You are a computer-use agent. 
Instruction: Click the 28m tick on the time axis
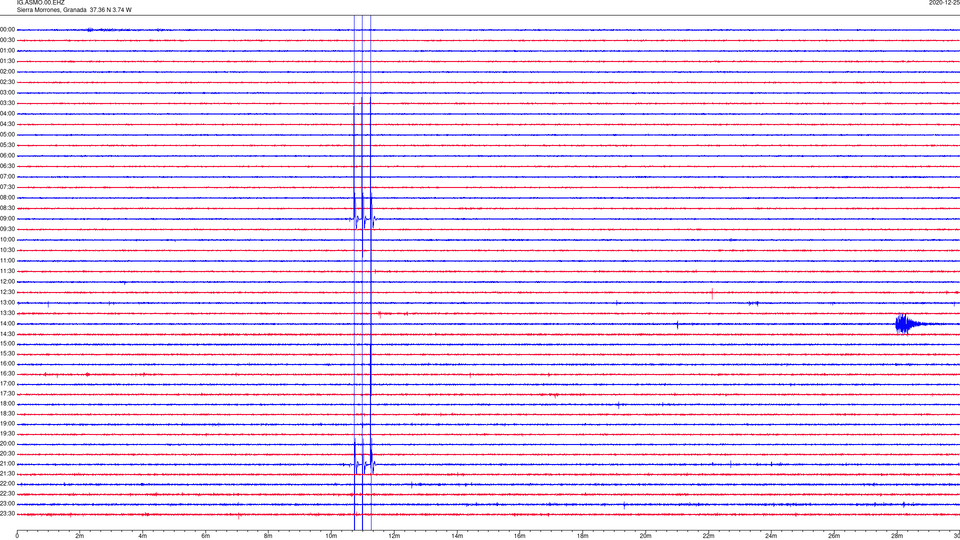tap(897, 536)
